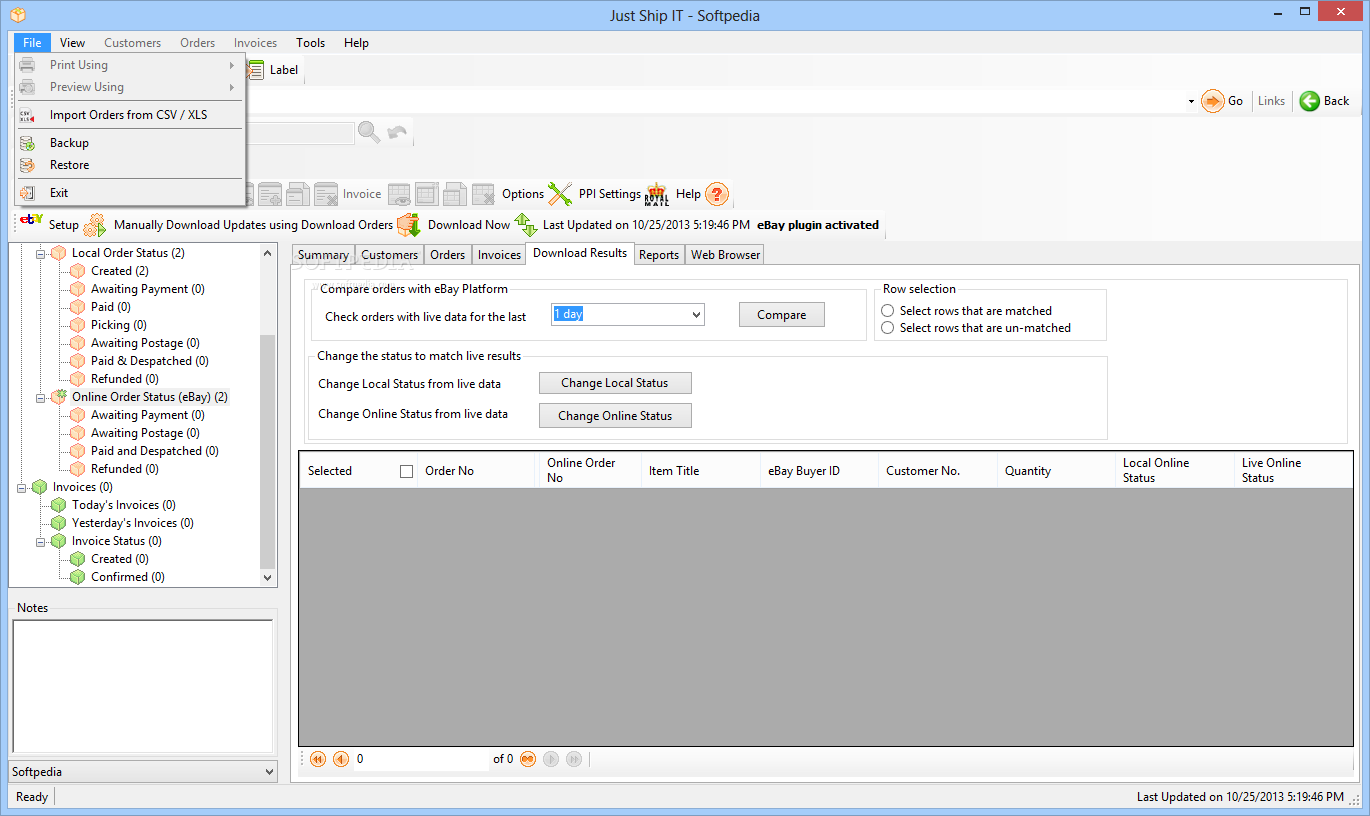Viewport: 1370px width, 816px height.
Task: Click the Restore database icon
Action: pos(28,165)
